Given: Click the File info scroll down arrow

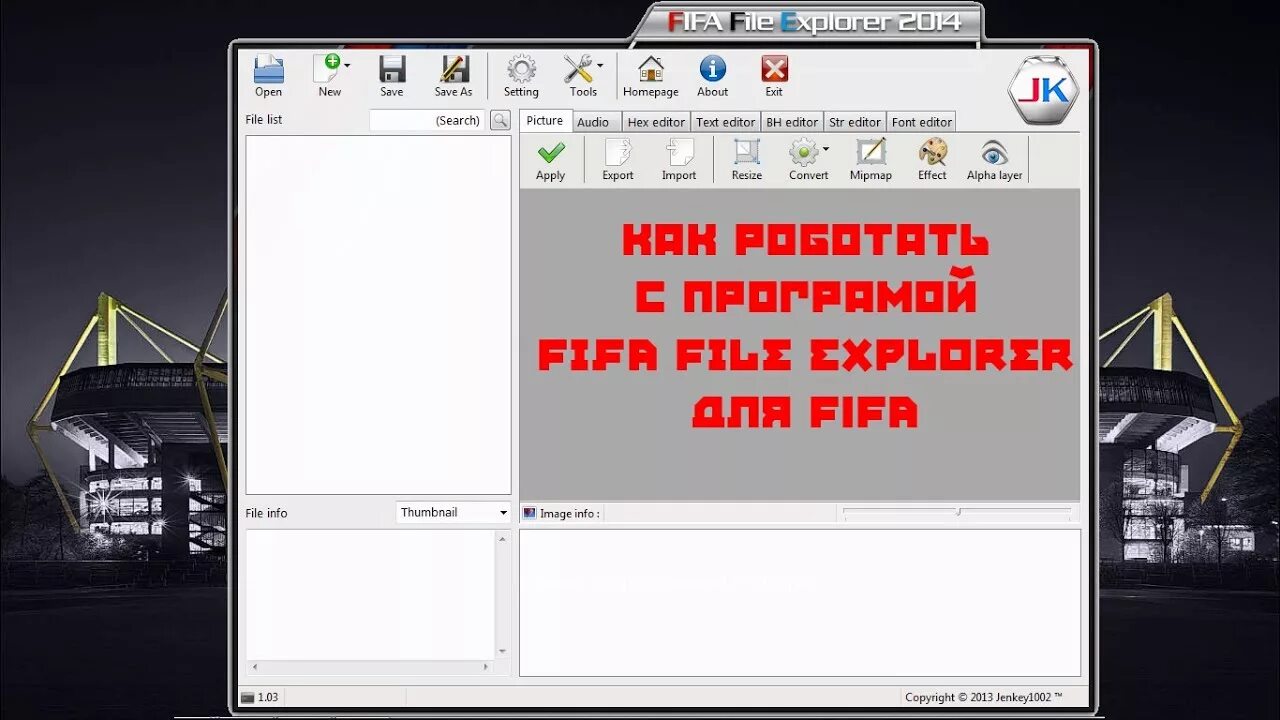Looking at the screenshot, I should coord(502,651).
